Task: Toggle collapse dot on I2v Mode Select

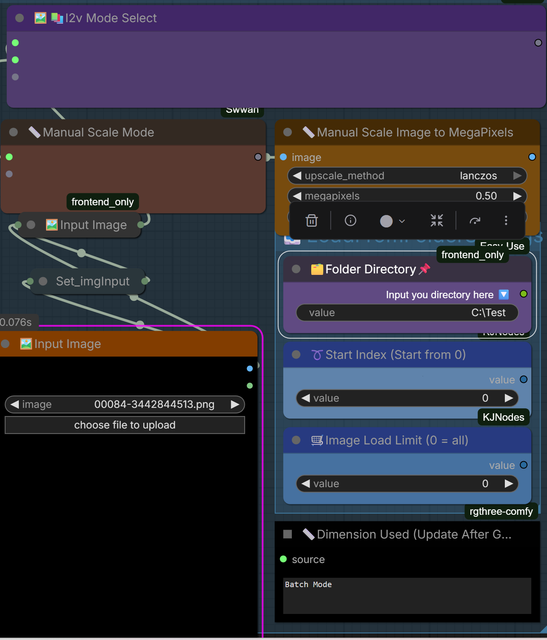Action: pyautogui.click(x=19, y=18)
